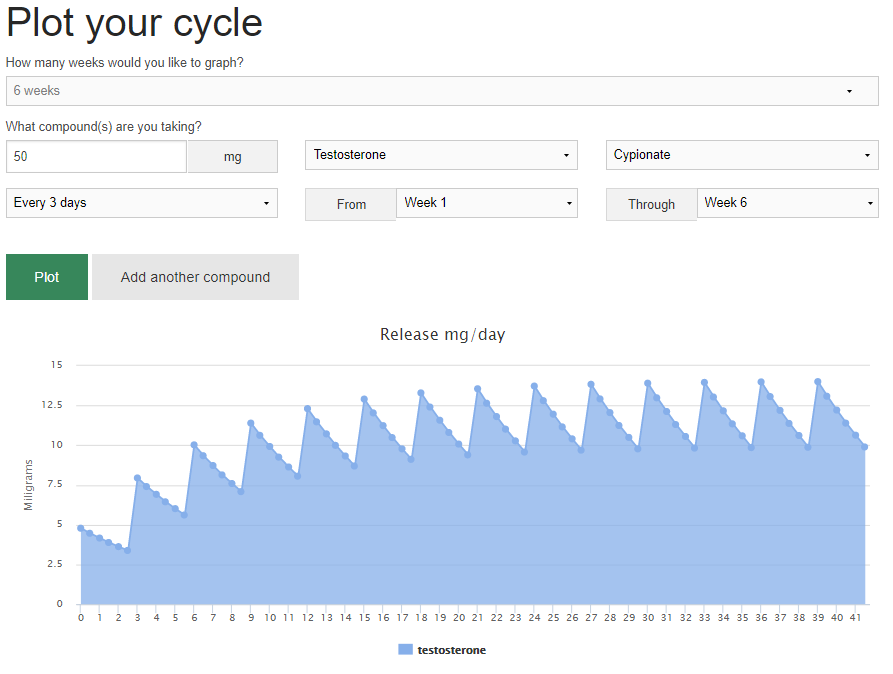Click the data point peak at day 6
This screenshot has height=674, width=893.
pos(194,445)
